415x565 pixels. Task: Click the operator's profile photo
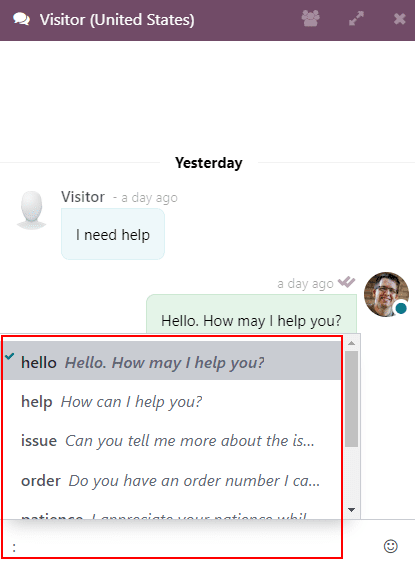[x=386, y=294]
